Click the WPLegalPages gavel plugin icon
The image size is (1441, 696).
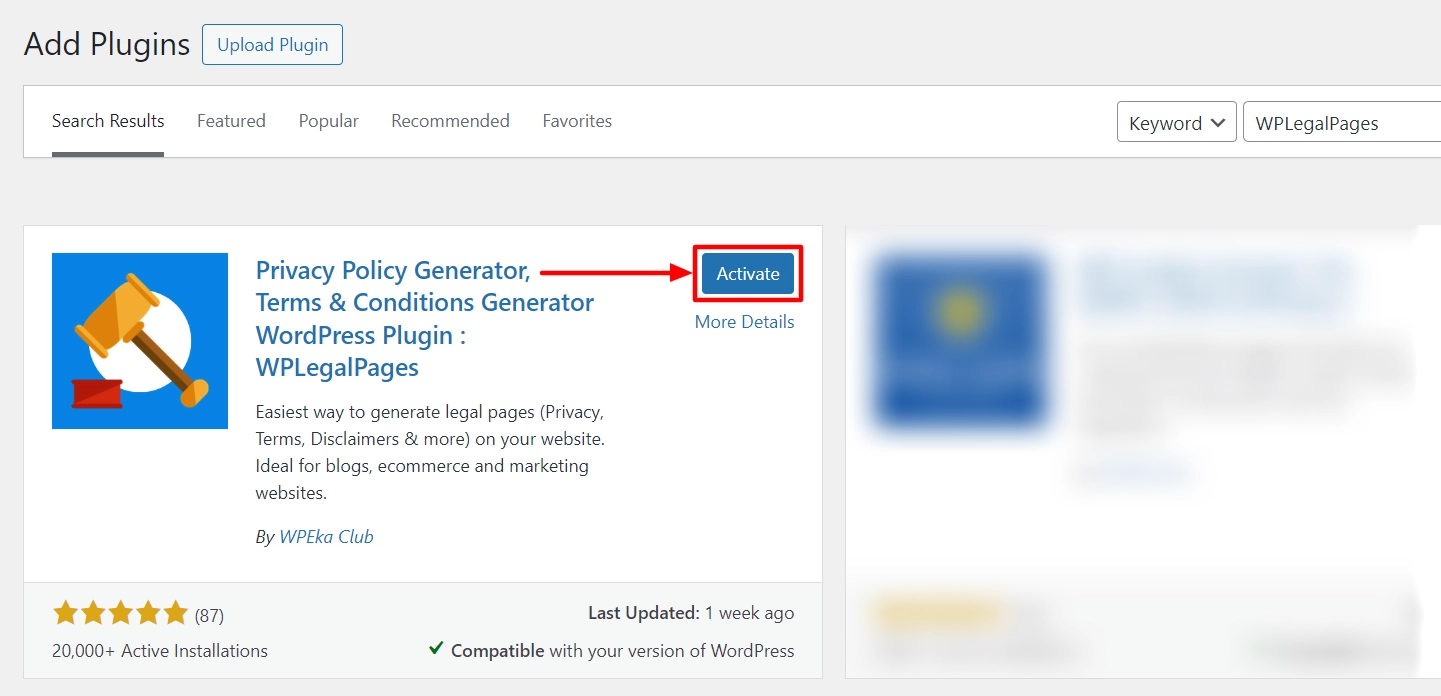[139, 340]
